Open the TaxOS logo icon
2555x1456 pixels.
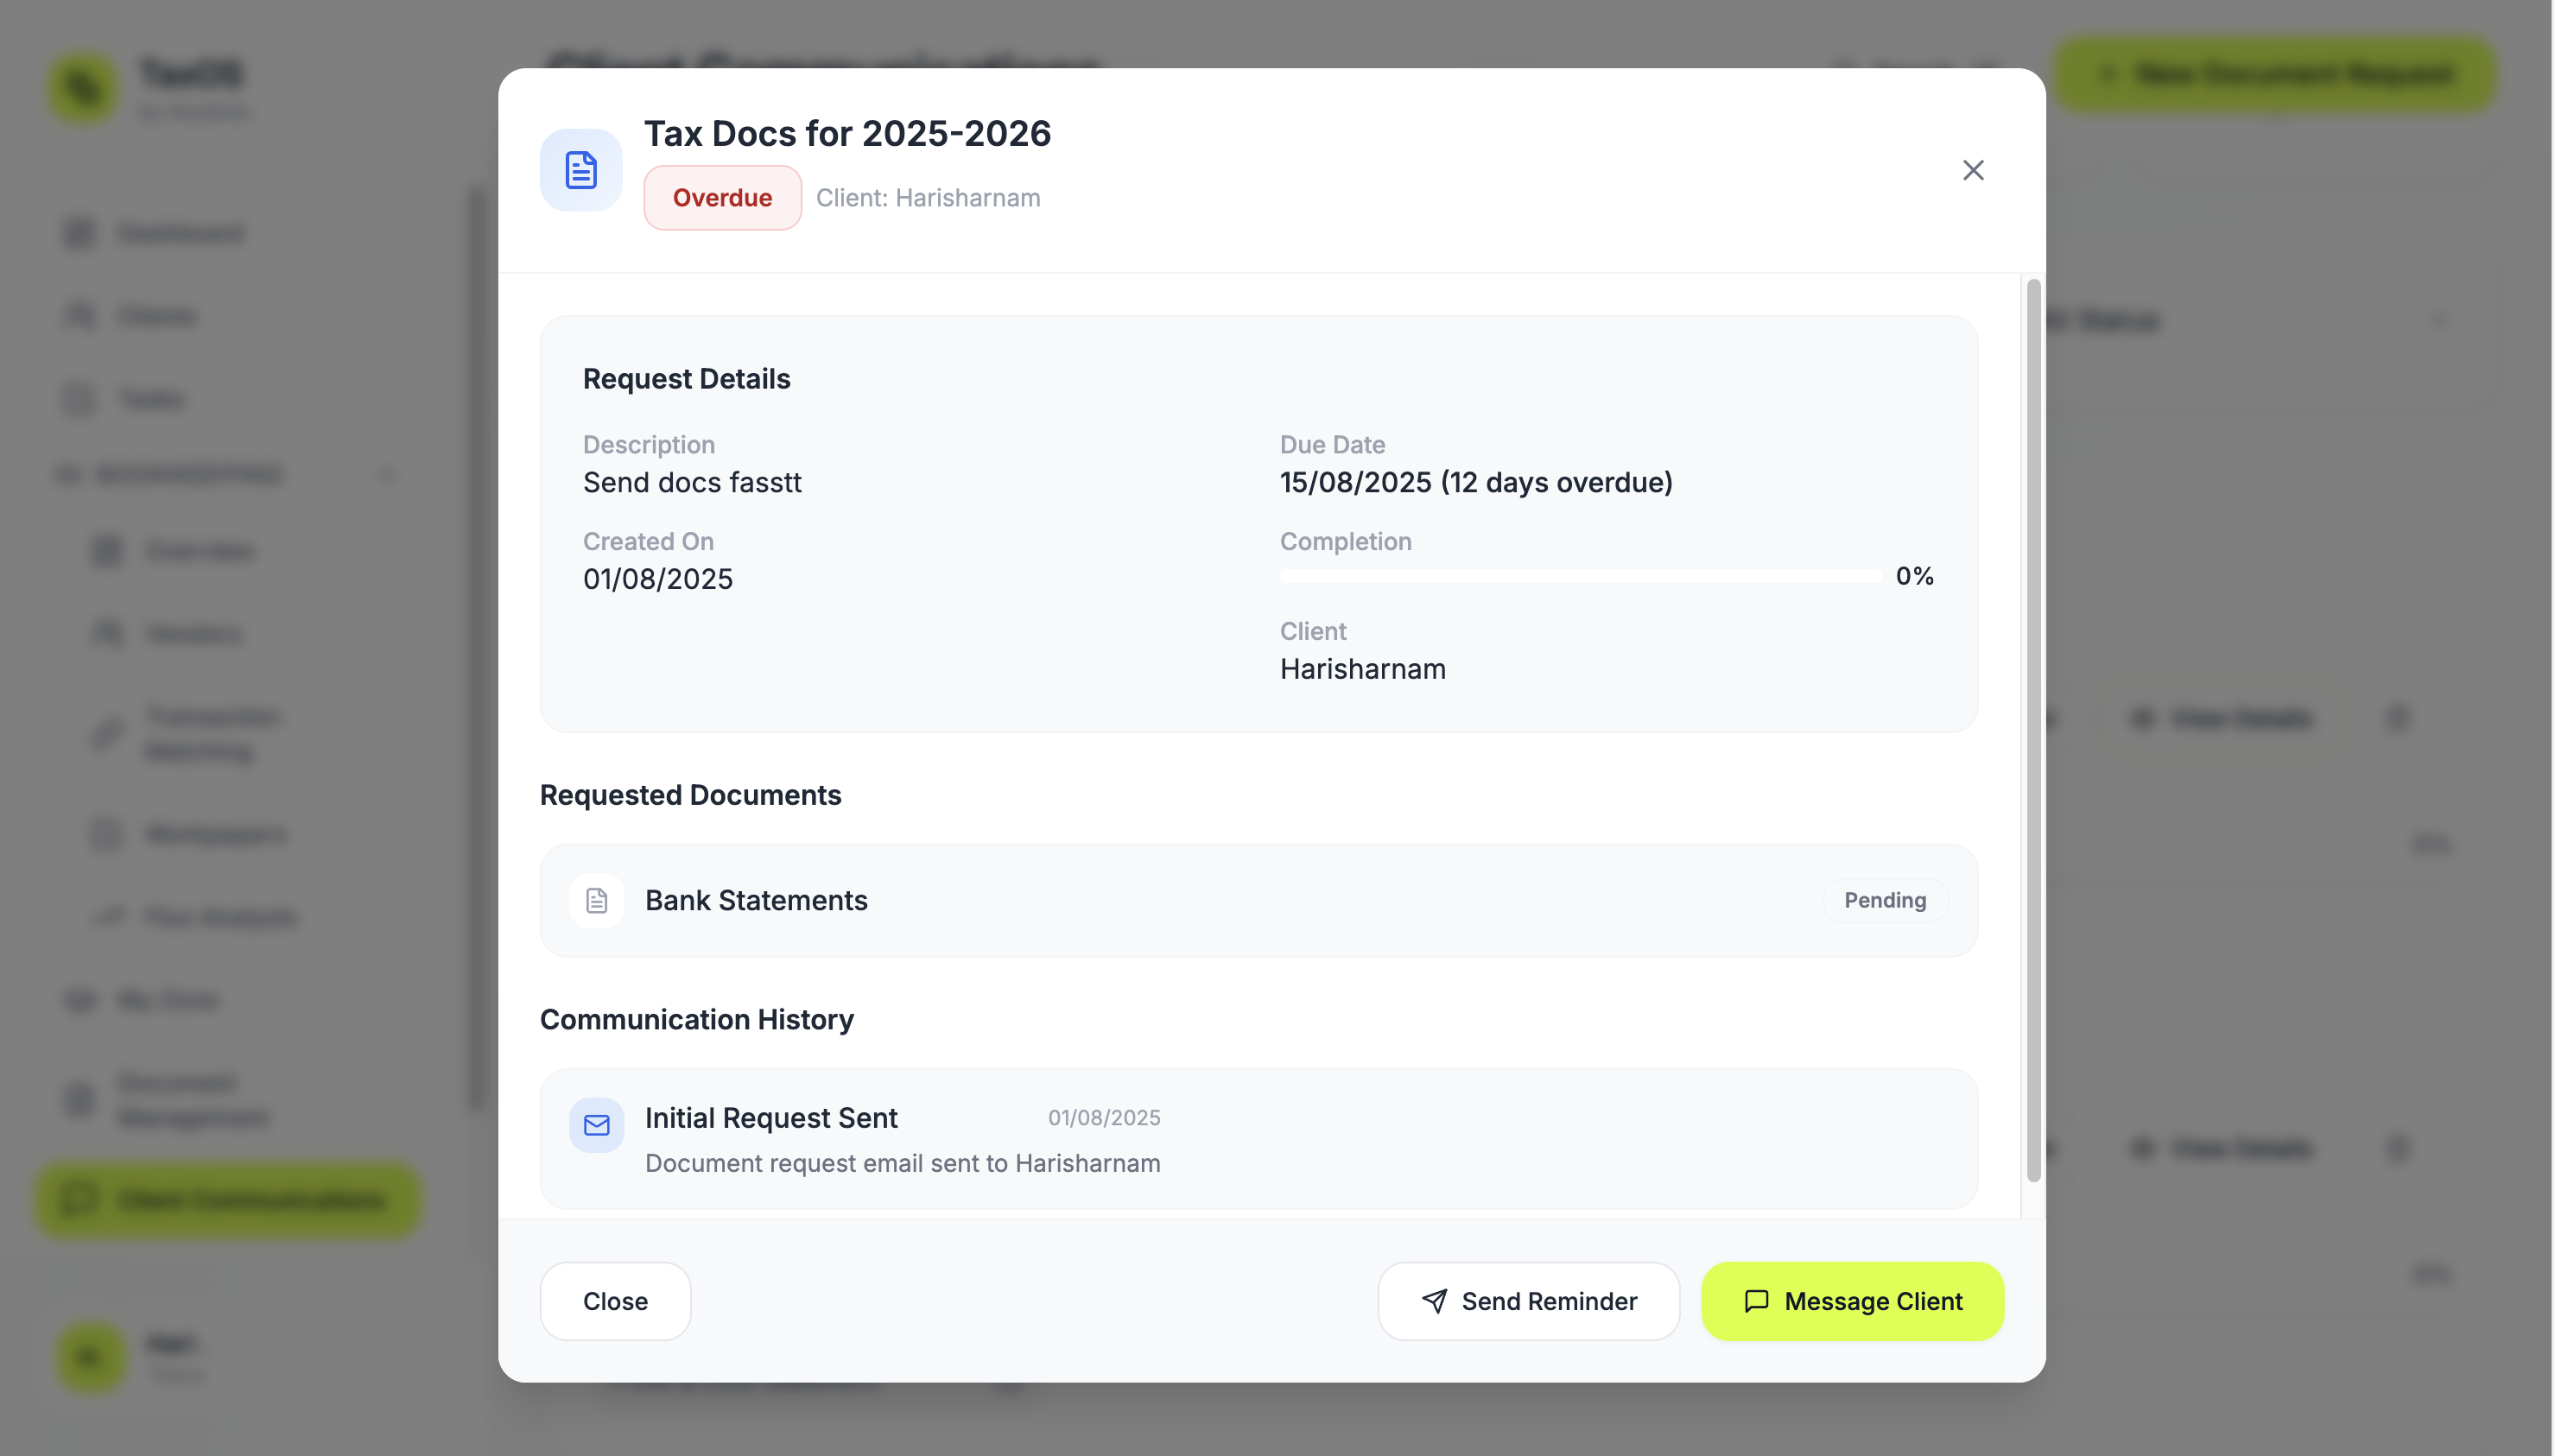[83, 88]
